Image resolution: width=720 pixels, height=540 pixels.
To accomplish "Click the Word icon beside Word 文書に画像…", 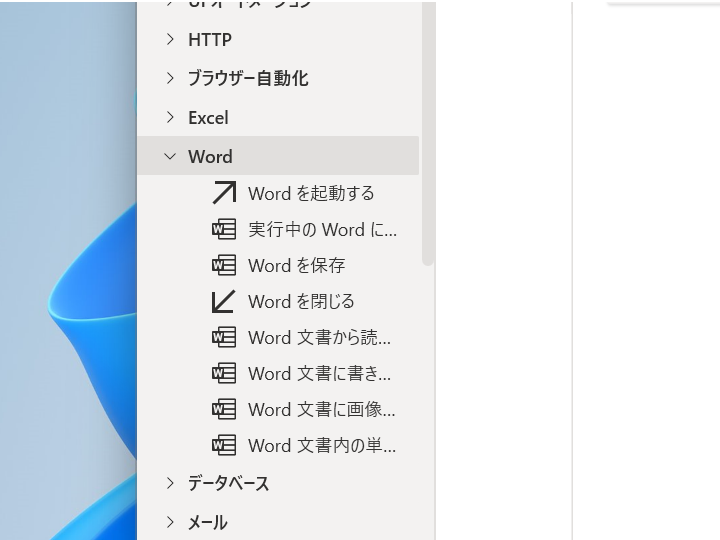I will (x=224, y=409).
